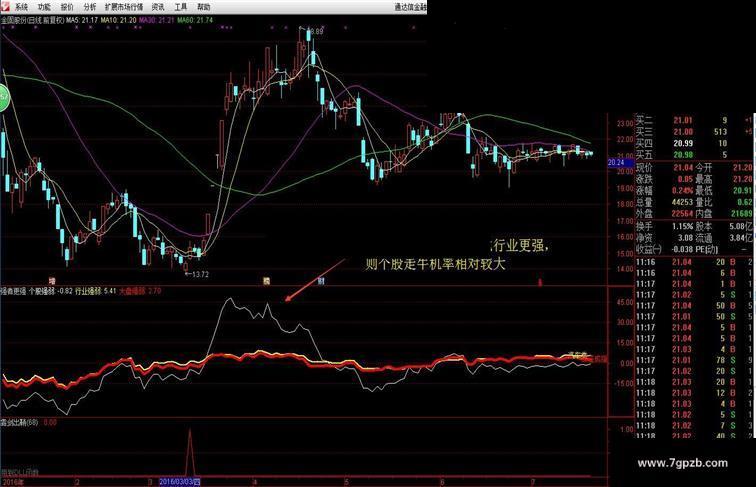Click the 买二 21.01 order book row
756x487 pixels.
[693, 120]
